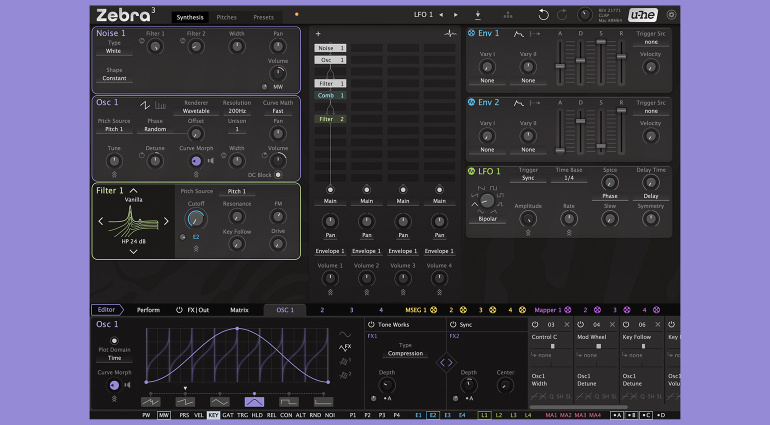Open the Matrix tab in lower panel
The height and width of the screenshot is (425, 770).
[239, 310]
